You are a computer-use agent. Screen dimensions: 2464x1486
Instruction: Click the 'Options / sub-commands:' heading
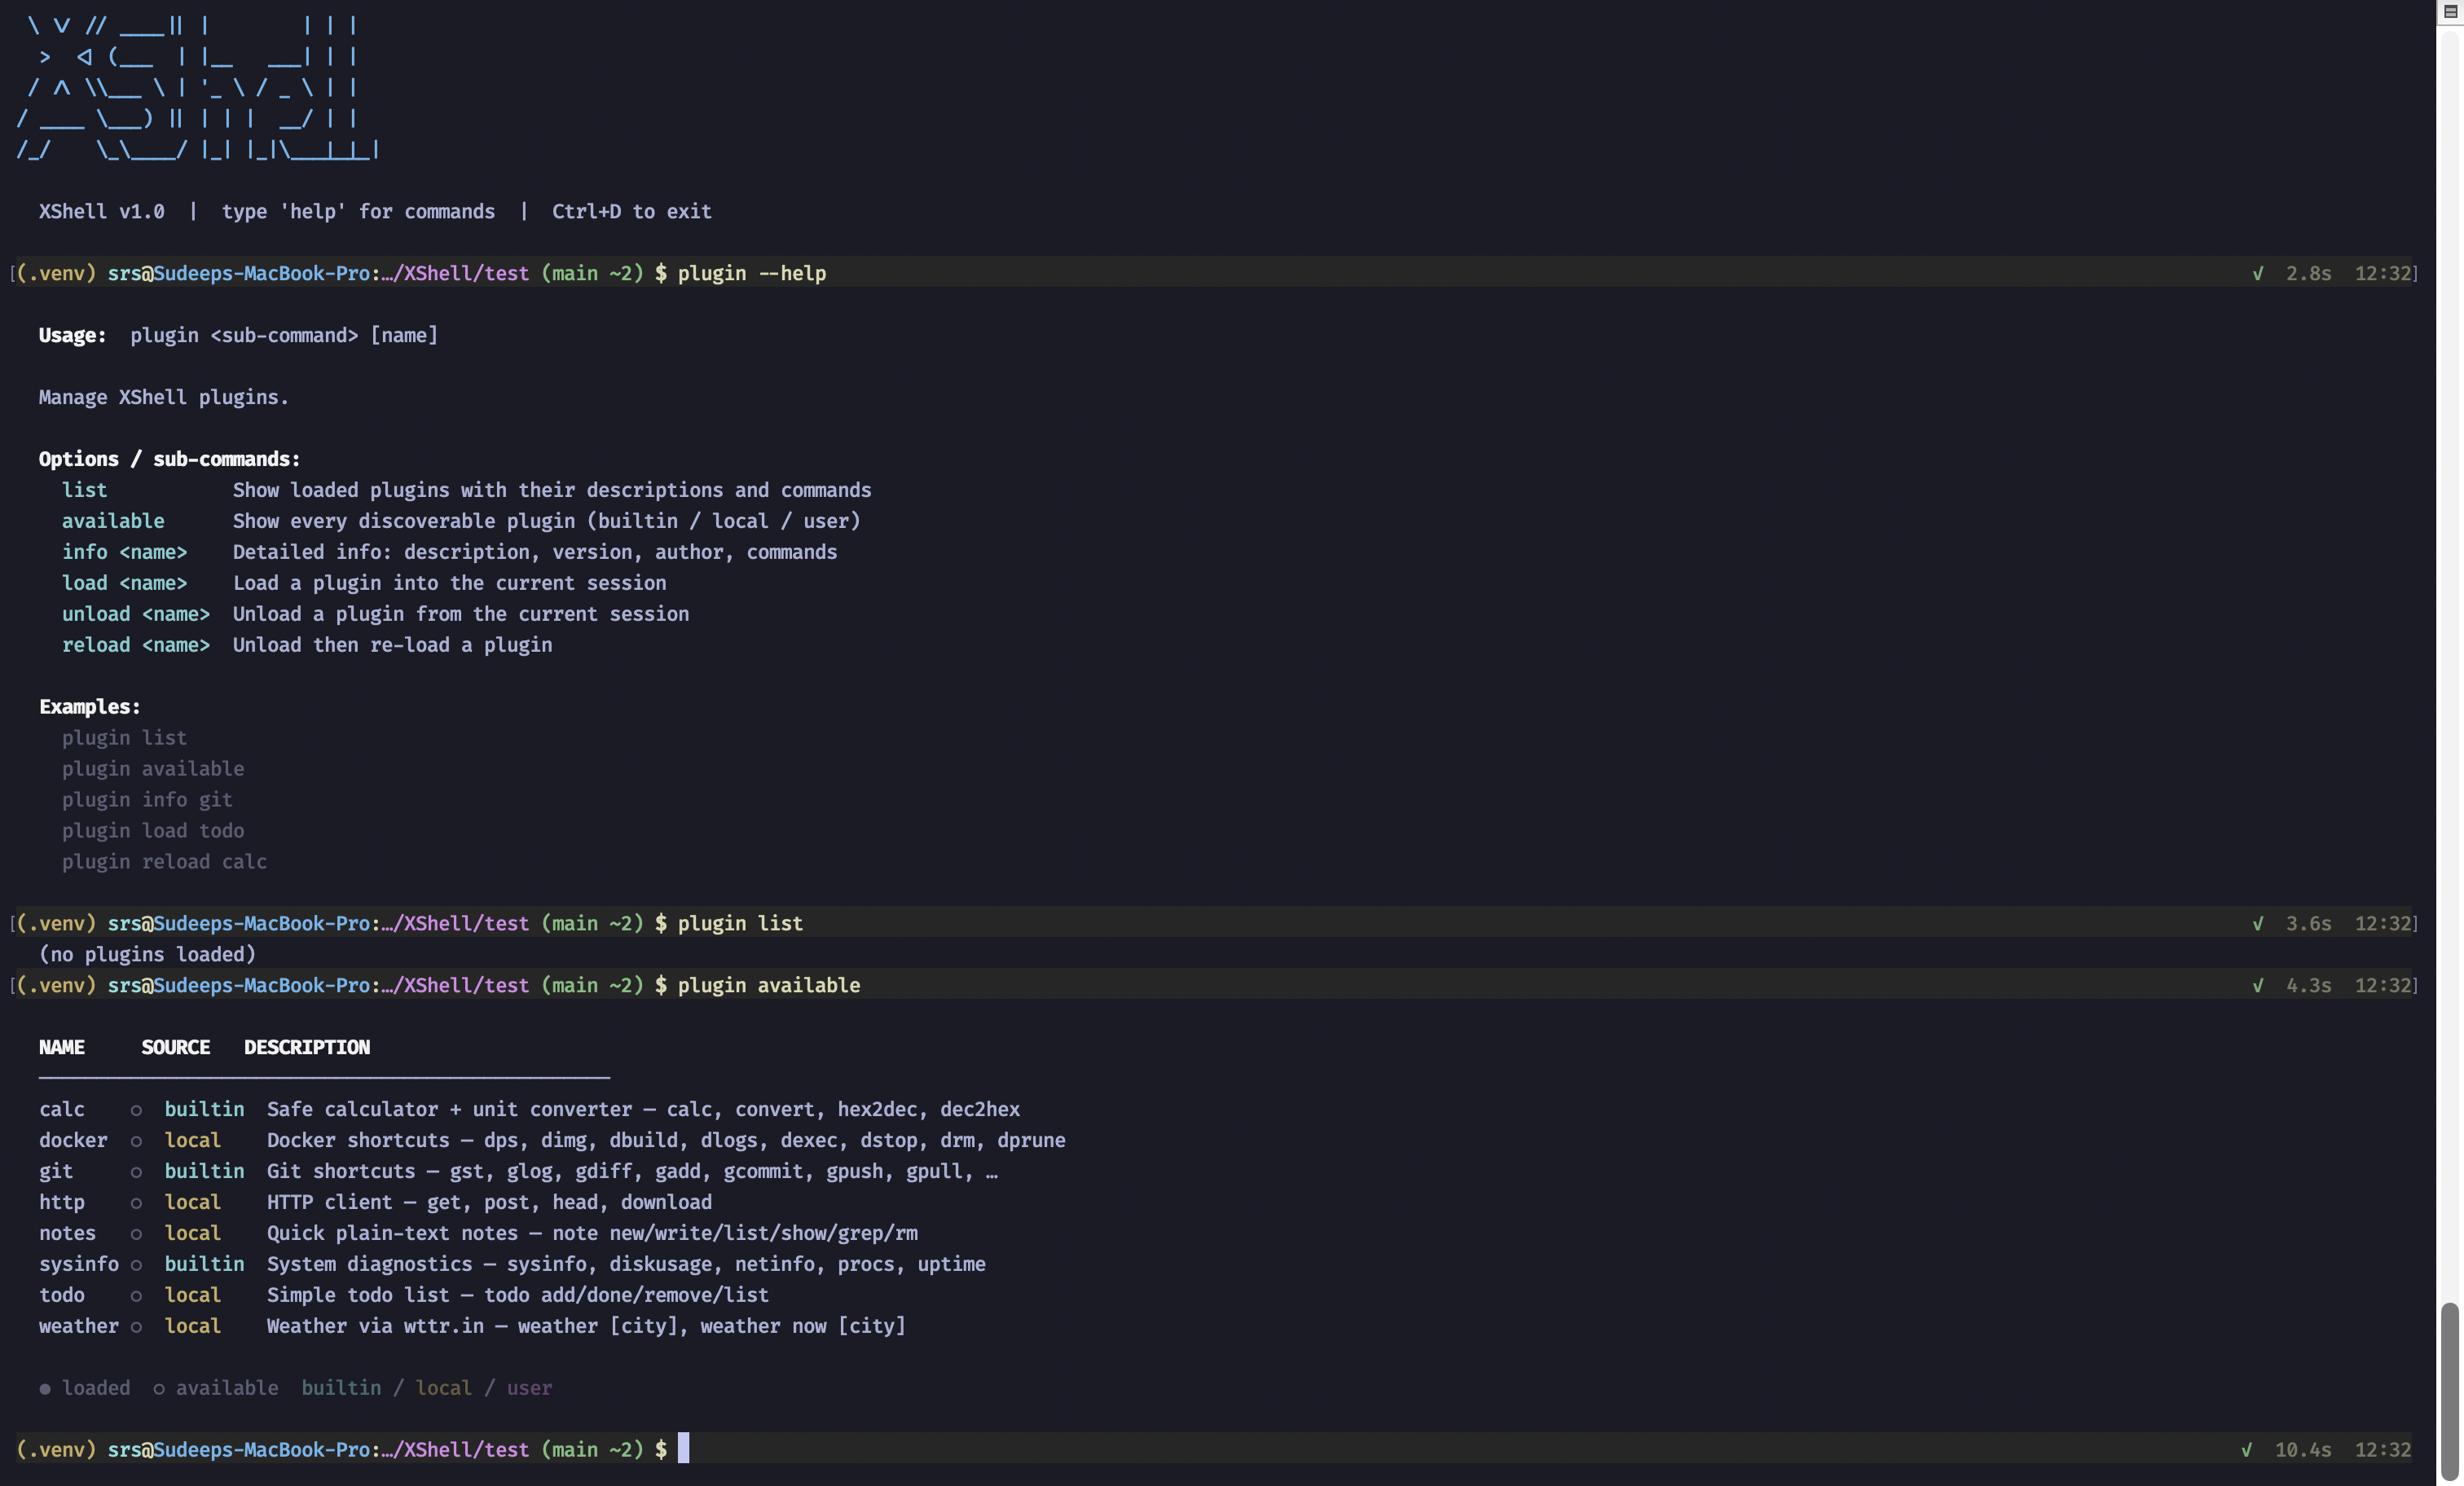(x=170, y=459)
